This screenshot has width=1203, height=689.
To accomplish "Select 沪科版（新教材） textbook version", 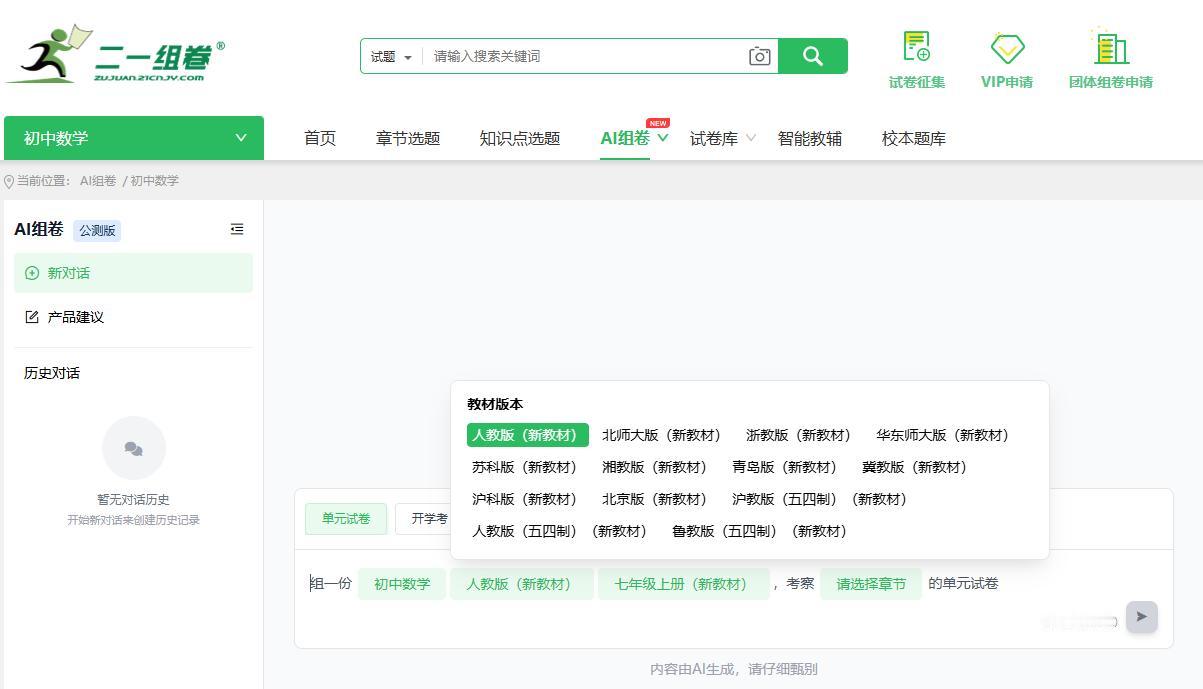I will point(525,499).
